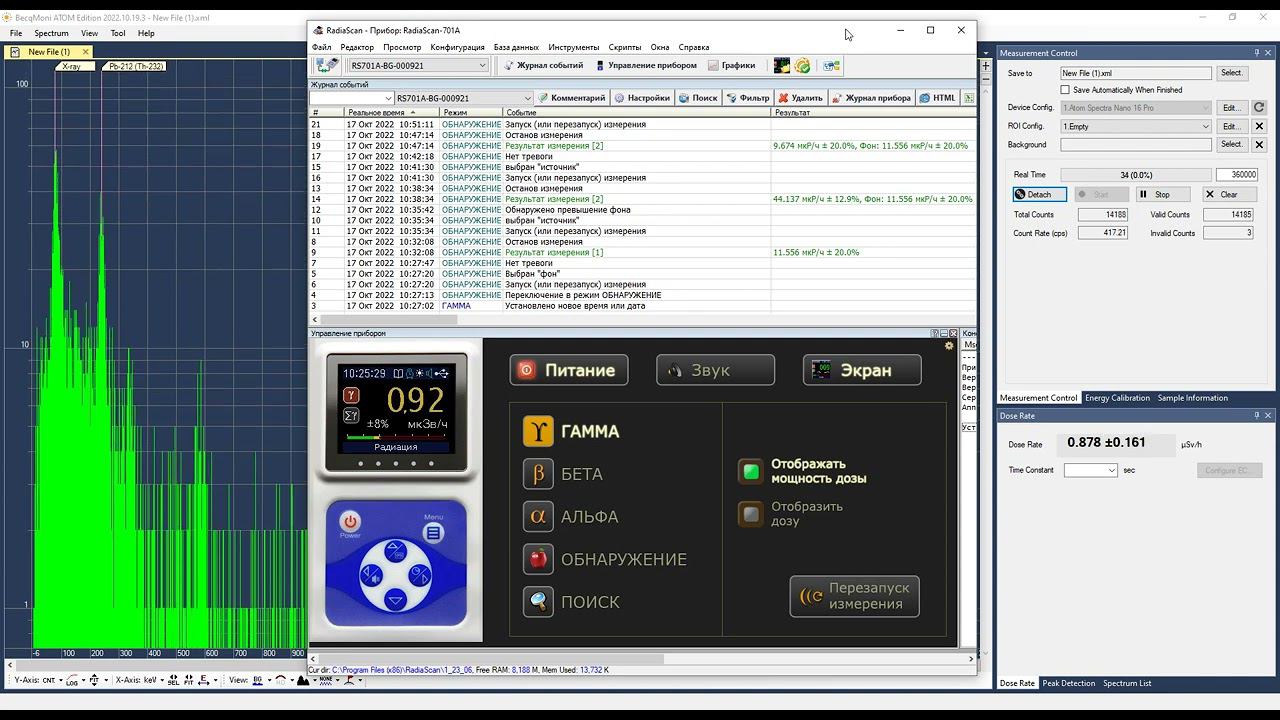Add a Комментарий to the event log

coord(571,98)
